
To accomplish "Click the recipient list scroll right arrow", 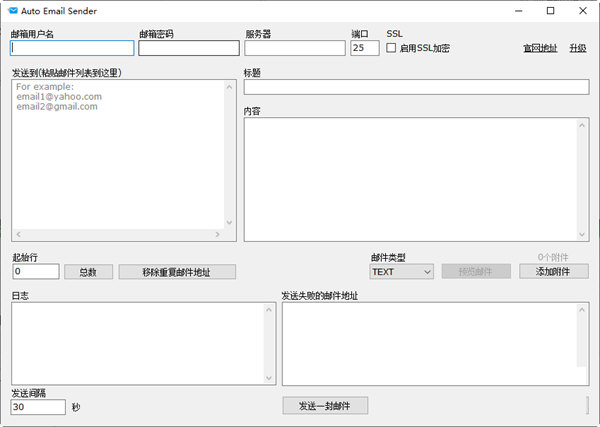I will click(x=218, y=234).
